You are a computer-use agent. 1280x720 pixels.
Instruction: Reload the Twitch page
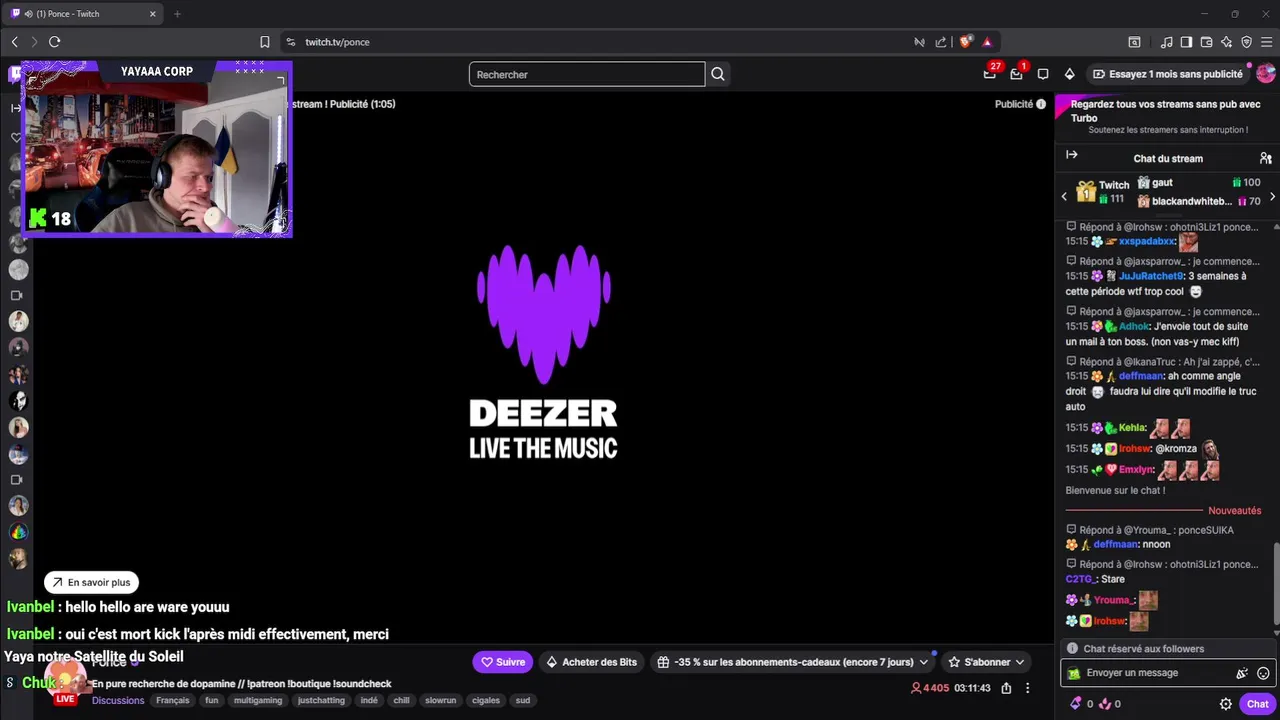point(55,42)
